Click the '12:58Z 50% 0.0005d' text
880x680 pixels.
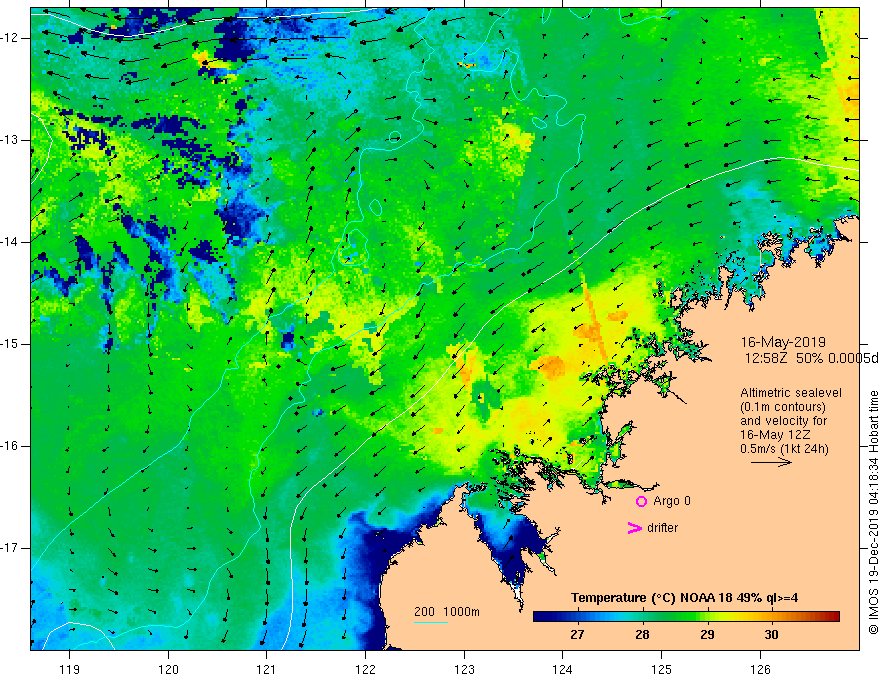click(812, 358)
